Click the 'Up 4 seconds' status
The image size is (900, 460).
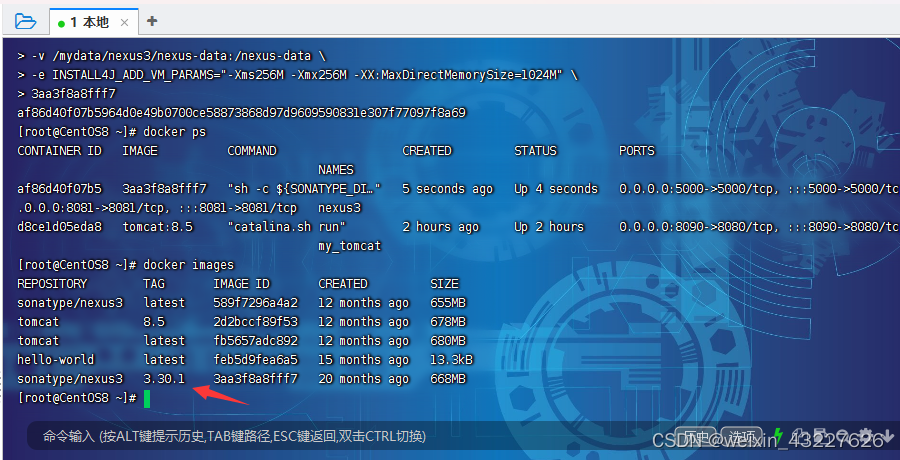(x=556, y=189)
